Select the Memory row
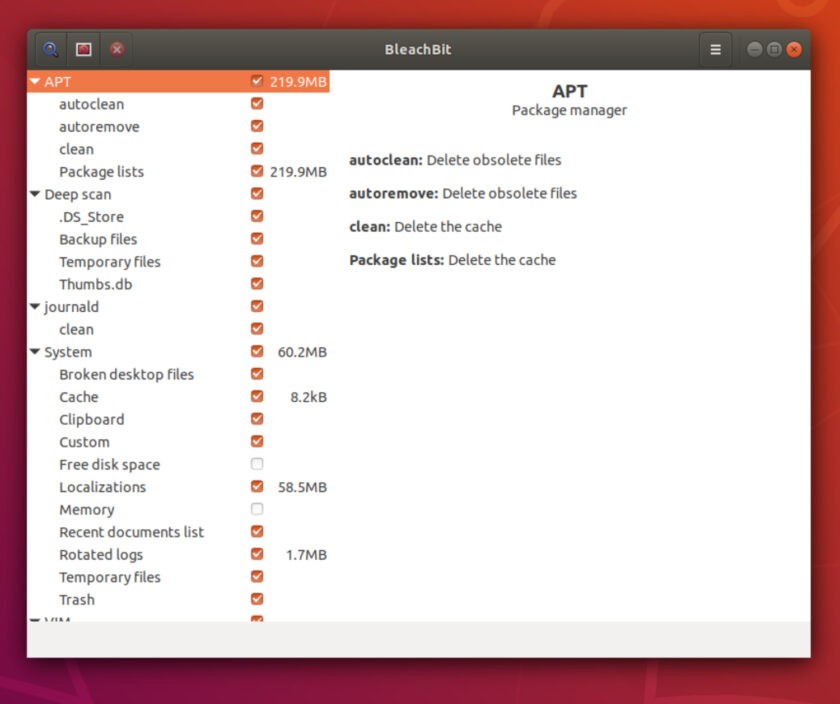Image resolution: width=840 pixels, height=704 pixels. pyautogui.click(x=178, y=509)
